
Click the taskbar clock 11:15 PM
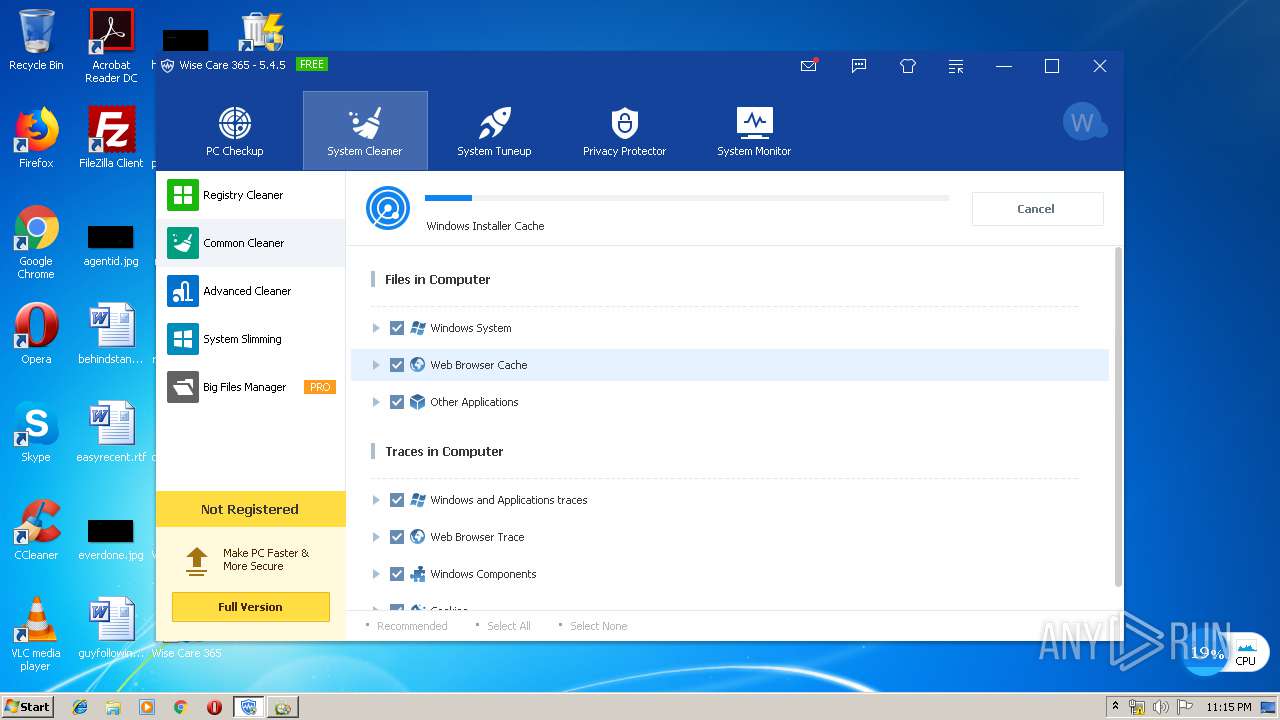(x=1229, y=707)
